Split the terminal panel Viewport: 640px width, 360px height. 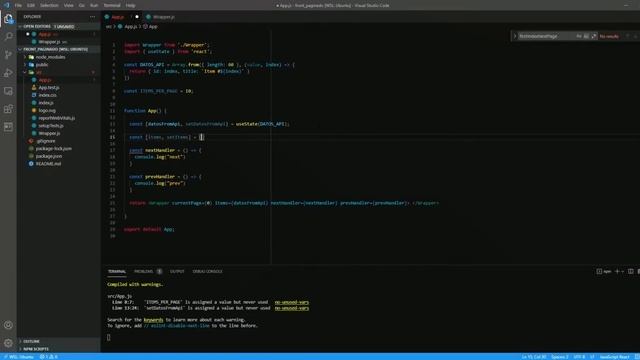click(x=631, y=271)
